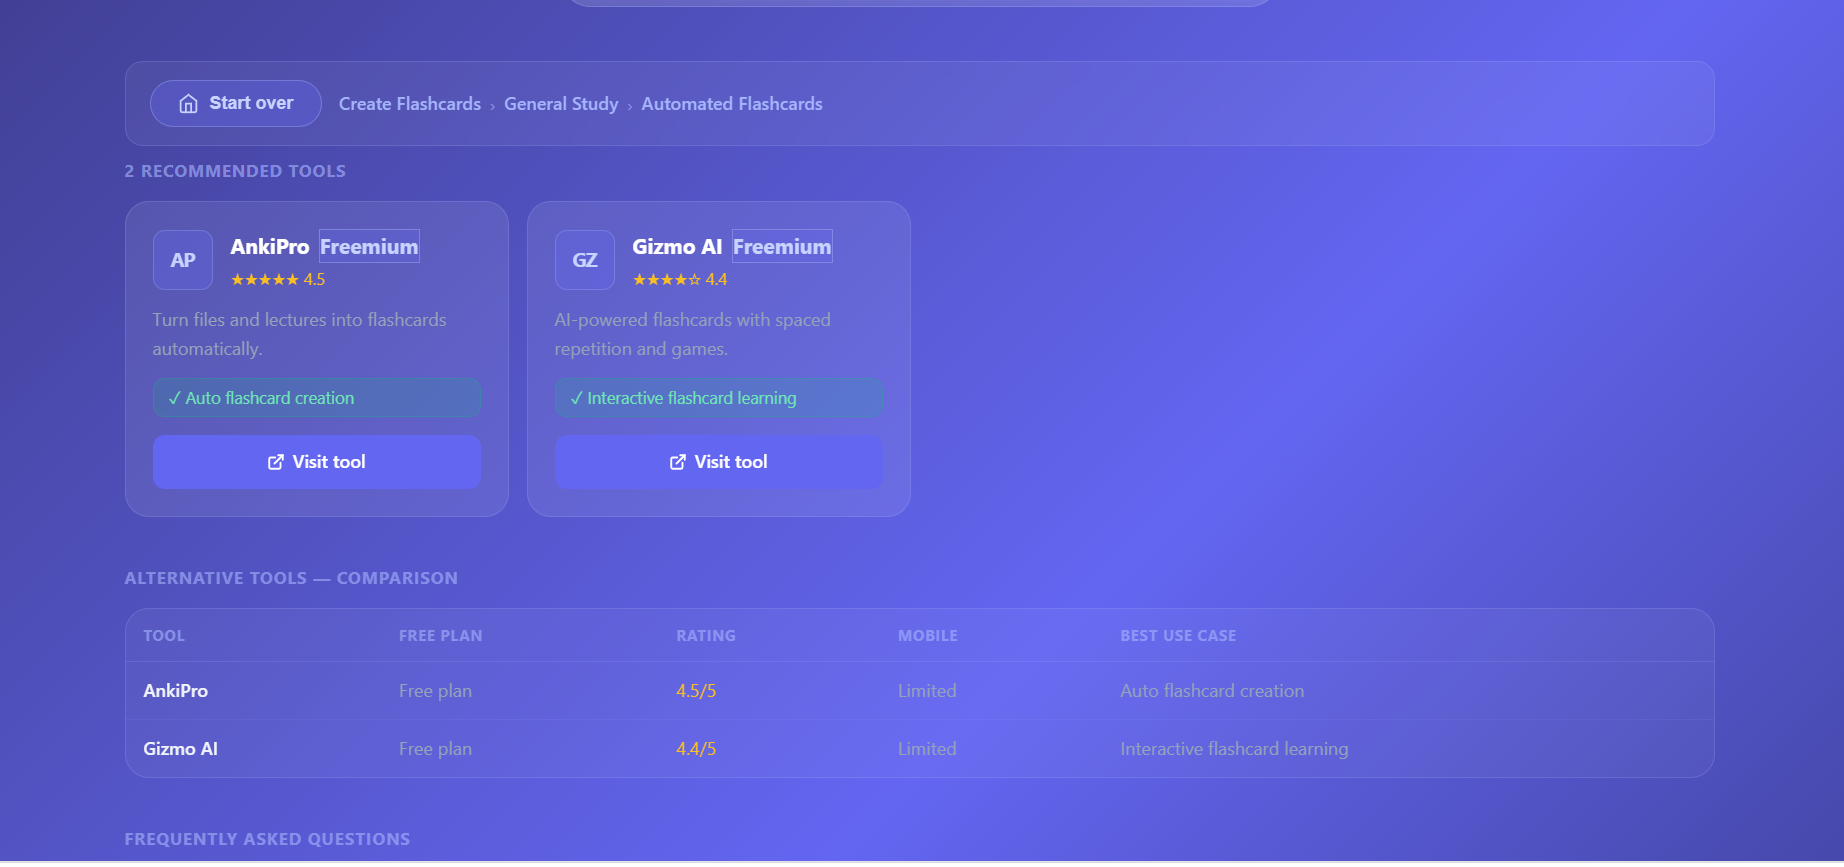Viewport: 1844px width, 867px height.
Task: Click the 'Interactive flashcard learning' table cell
Action: (x=1234, y=749)
